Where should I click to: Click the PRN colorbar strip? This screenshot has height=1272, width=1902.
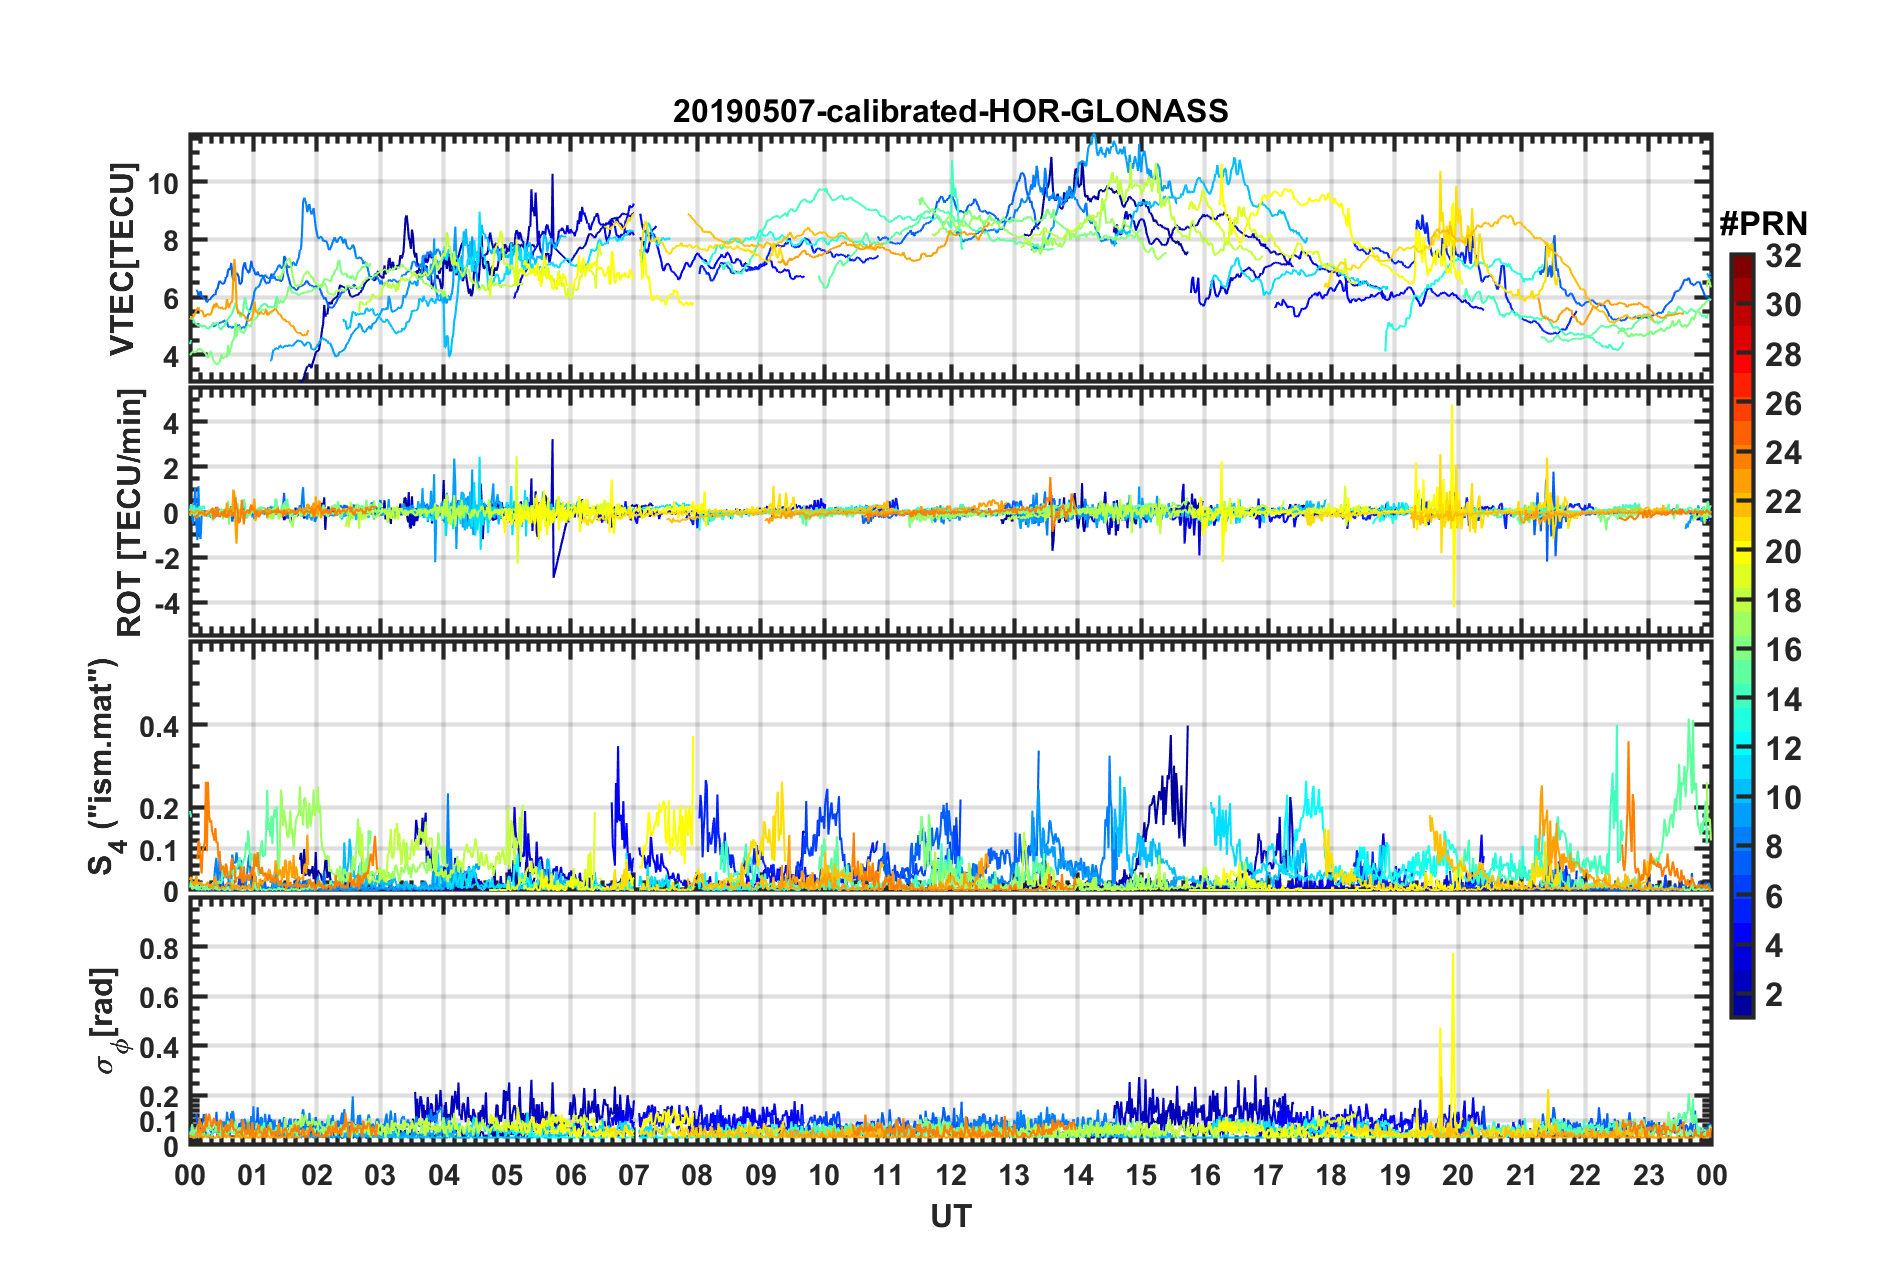pos(1742,636)
